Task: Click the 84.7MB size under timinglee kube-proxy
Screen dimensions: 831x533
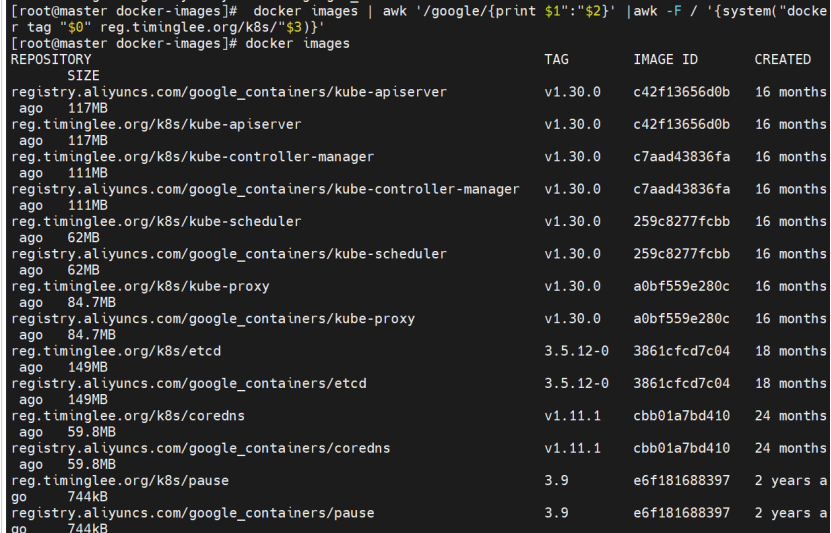Action: coord(91,303)
